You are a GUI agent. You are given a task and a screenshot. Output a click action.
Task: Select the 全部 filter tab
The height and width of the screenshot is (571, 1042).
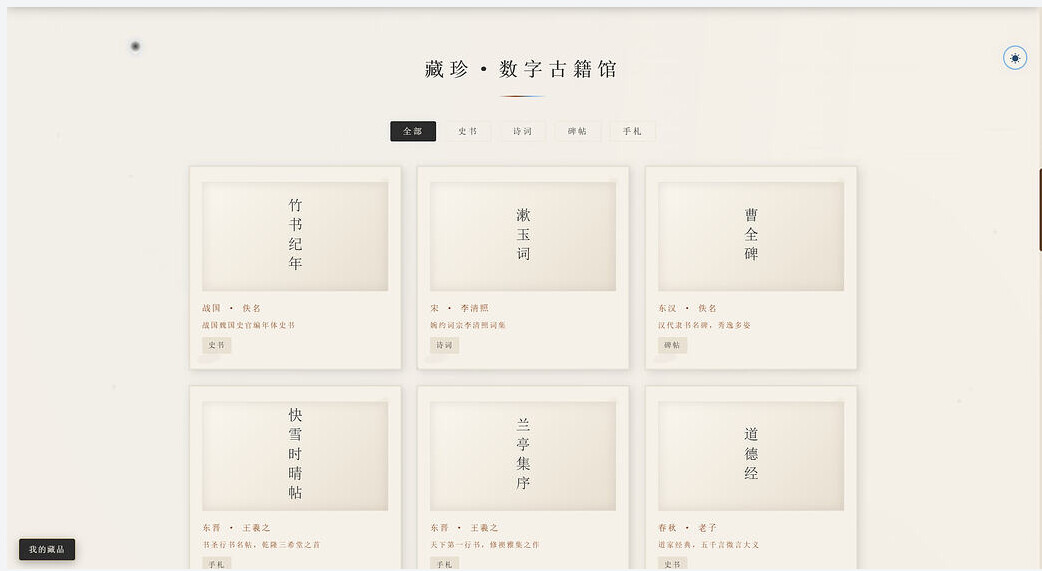(x=413, y=131)
